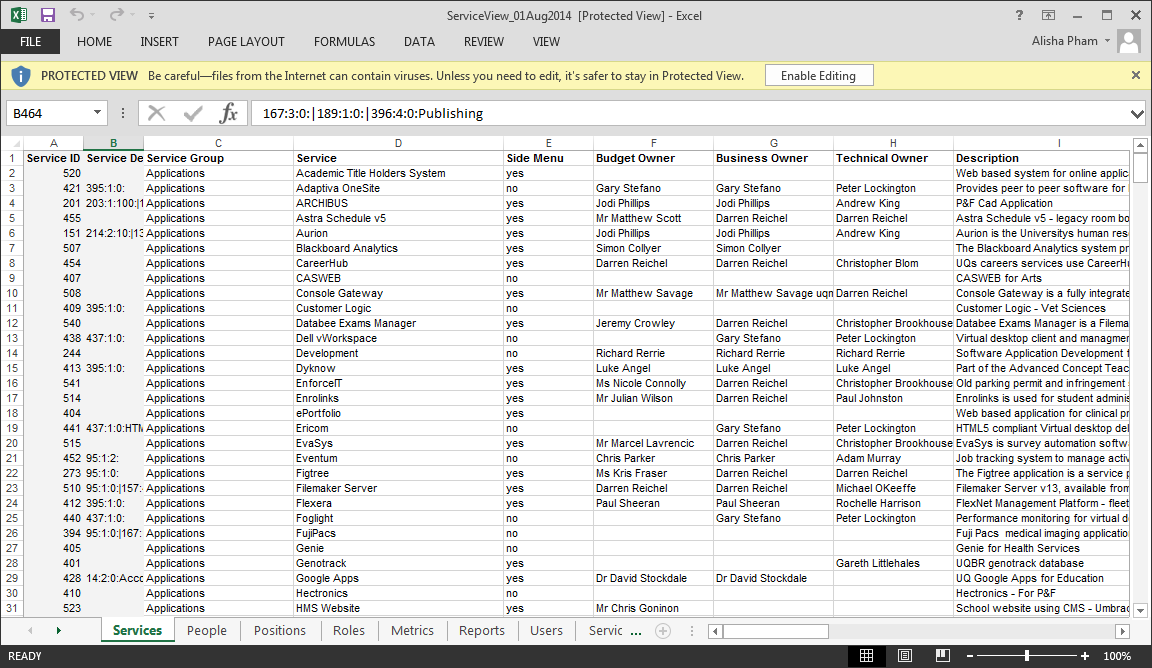Click the Save icon in quick access toolbar
Screen dimensions: 1152x668
tap(48, 15)
